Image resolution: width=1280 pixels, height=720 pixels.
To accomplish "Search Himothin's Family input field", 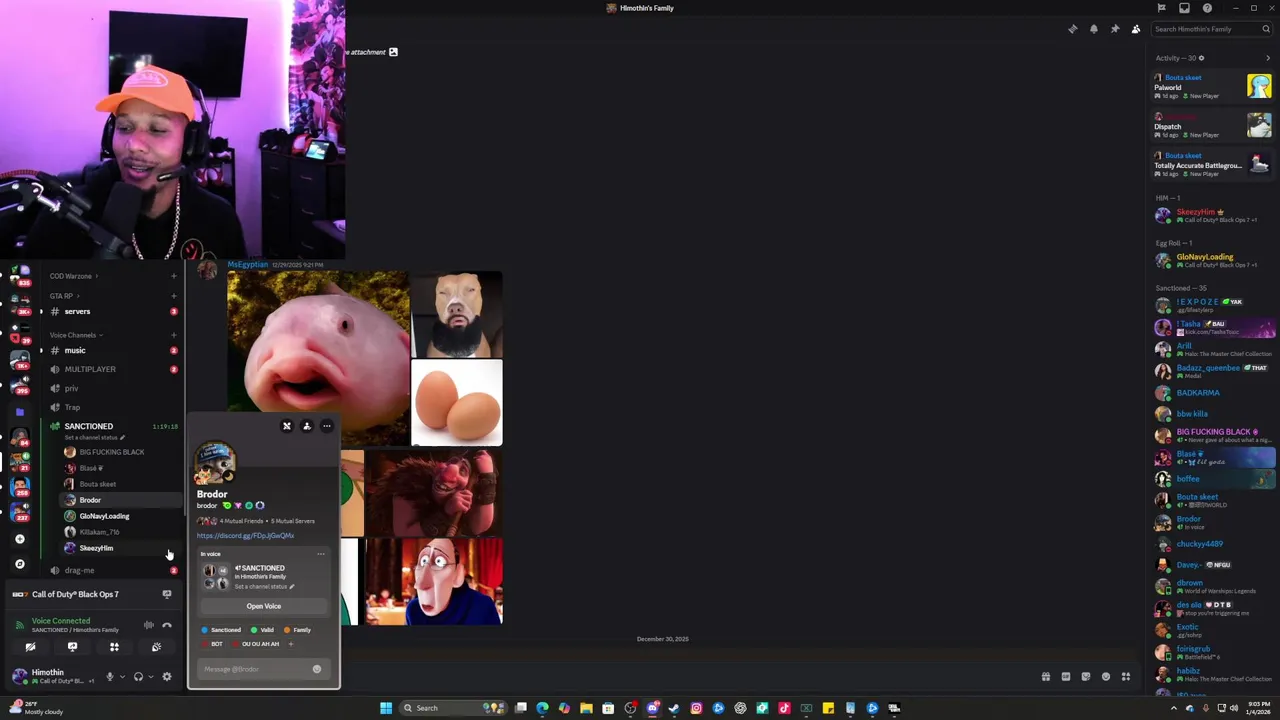I will click(1211, 29).
